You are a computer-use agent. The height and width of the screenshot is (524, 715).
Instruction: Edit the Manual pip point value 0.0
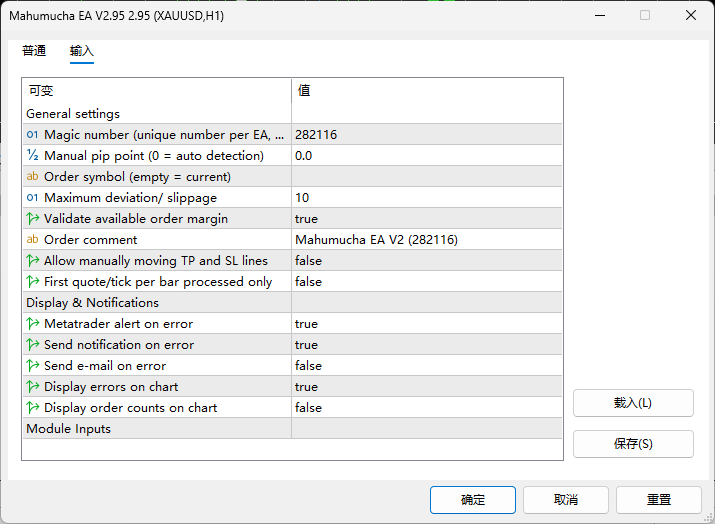(x=426, y=156)
